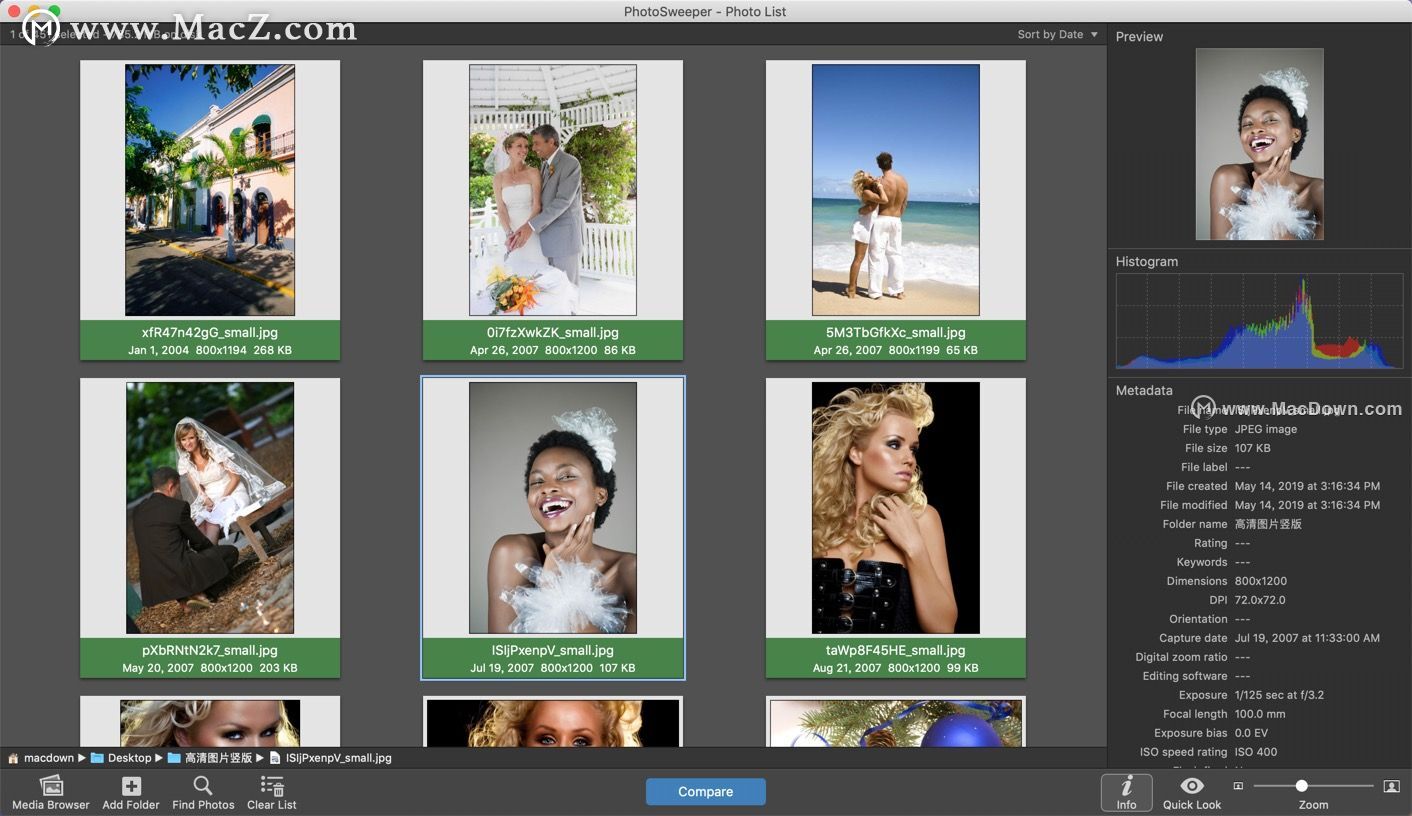Click the home icon beside macdown in path bar
This screenshot has height=816, width=1412.
[14, 758]
